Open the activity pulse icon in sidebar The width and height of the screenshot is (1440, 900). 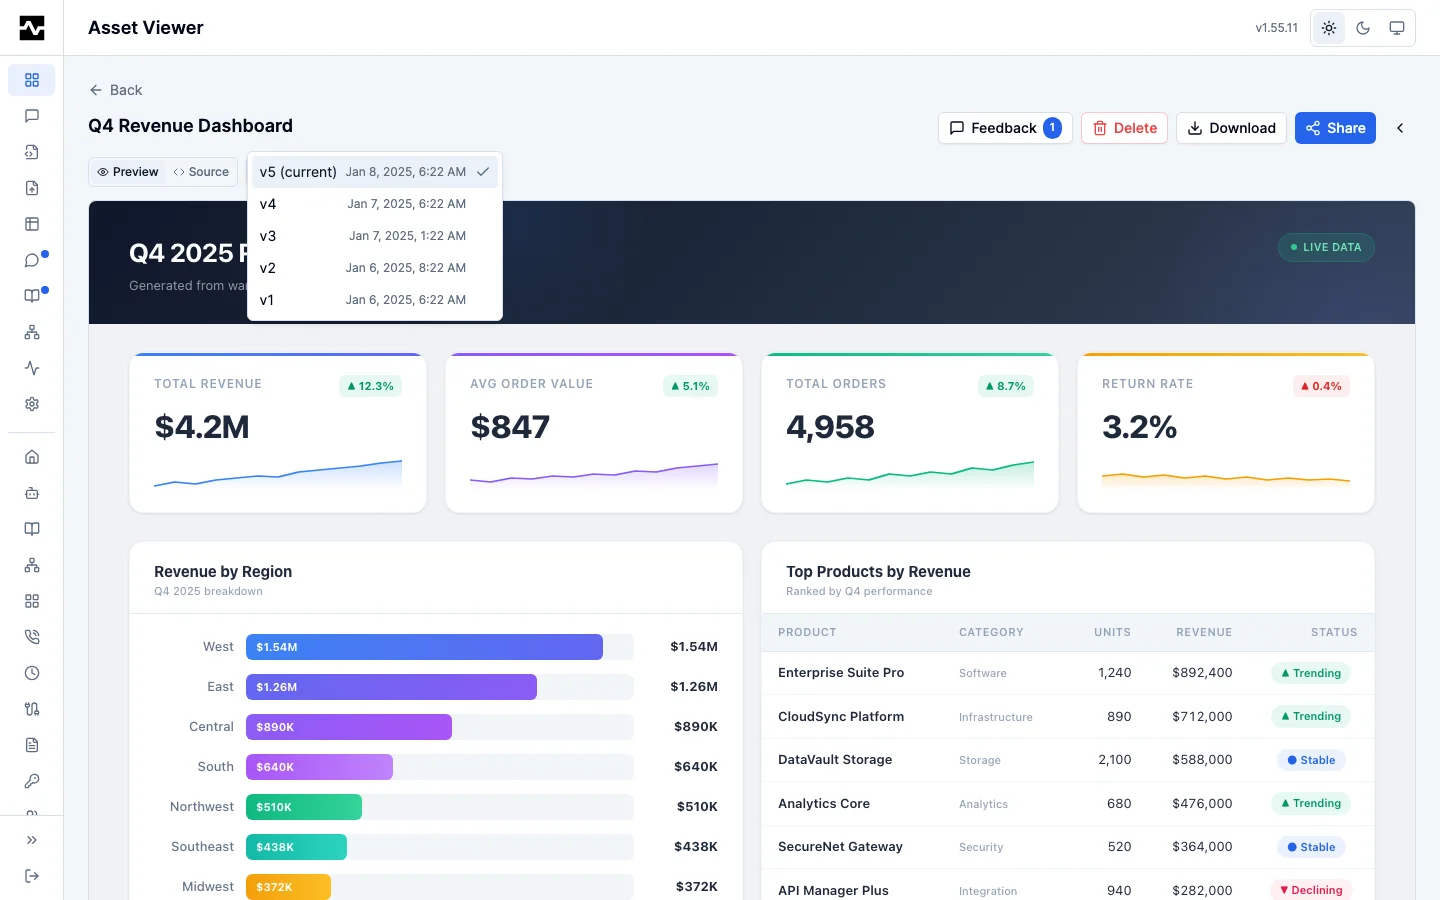click(x=32, y=368)
